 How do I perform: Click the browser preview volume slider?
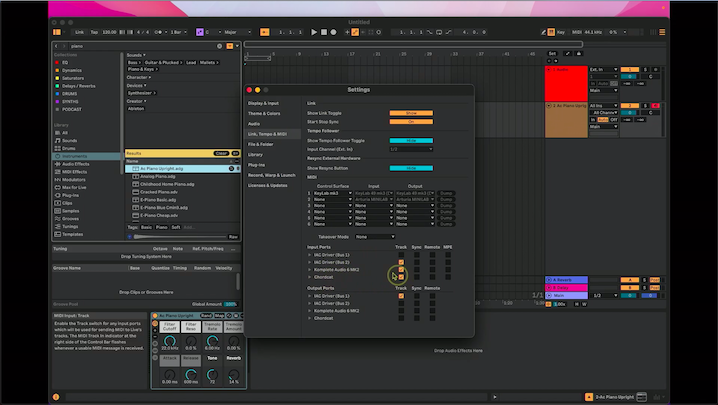(180, 237)
